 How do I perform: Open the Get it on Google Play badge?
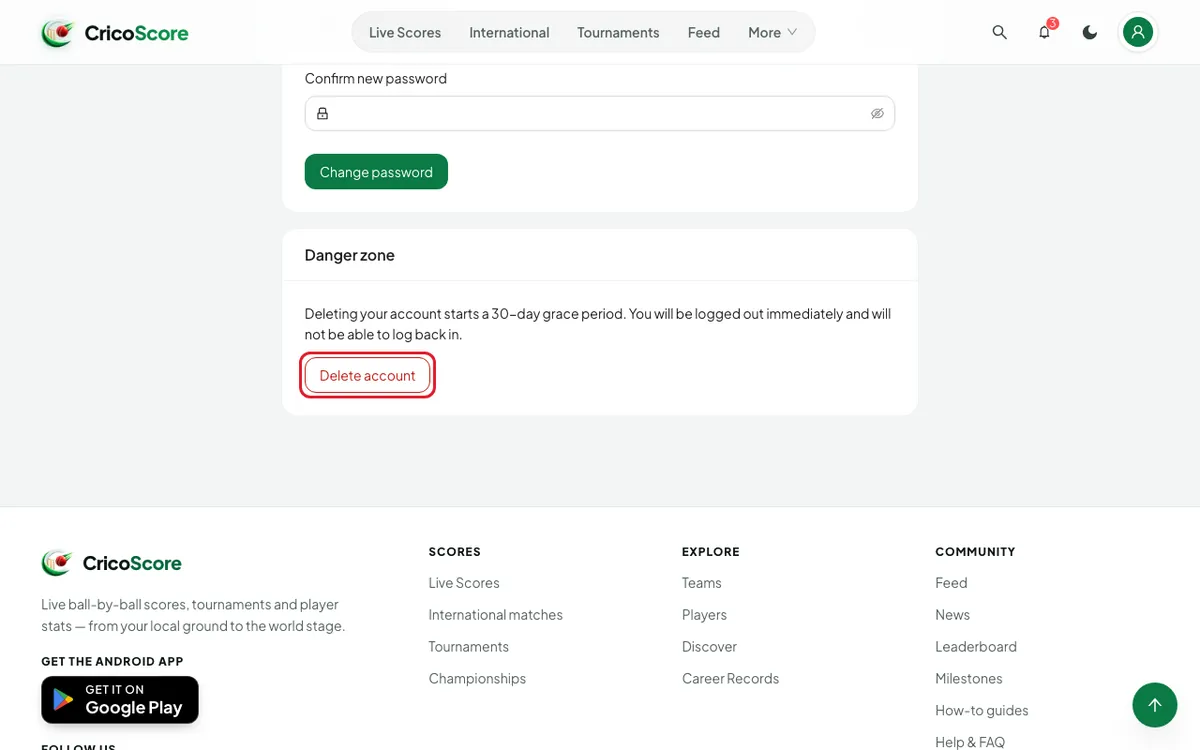pos(120,700)
